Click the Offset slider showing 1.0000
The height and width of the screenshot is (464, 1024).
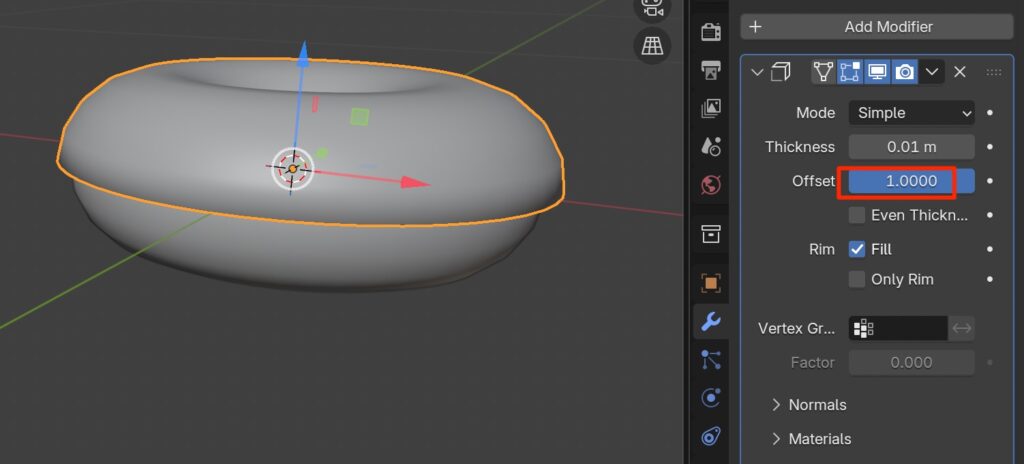click(x=911, y=181)
